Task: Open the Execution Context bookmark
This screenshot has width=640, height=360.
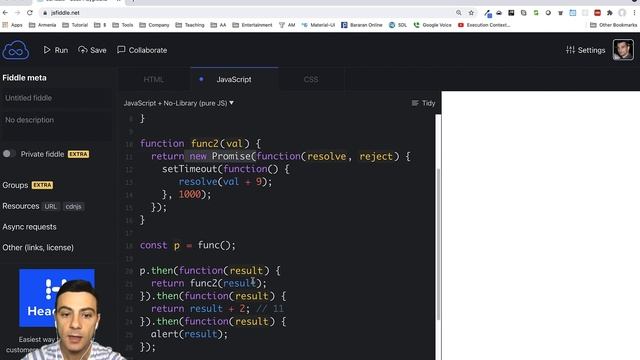Action: click(484, 25)
